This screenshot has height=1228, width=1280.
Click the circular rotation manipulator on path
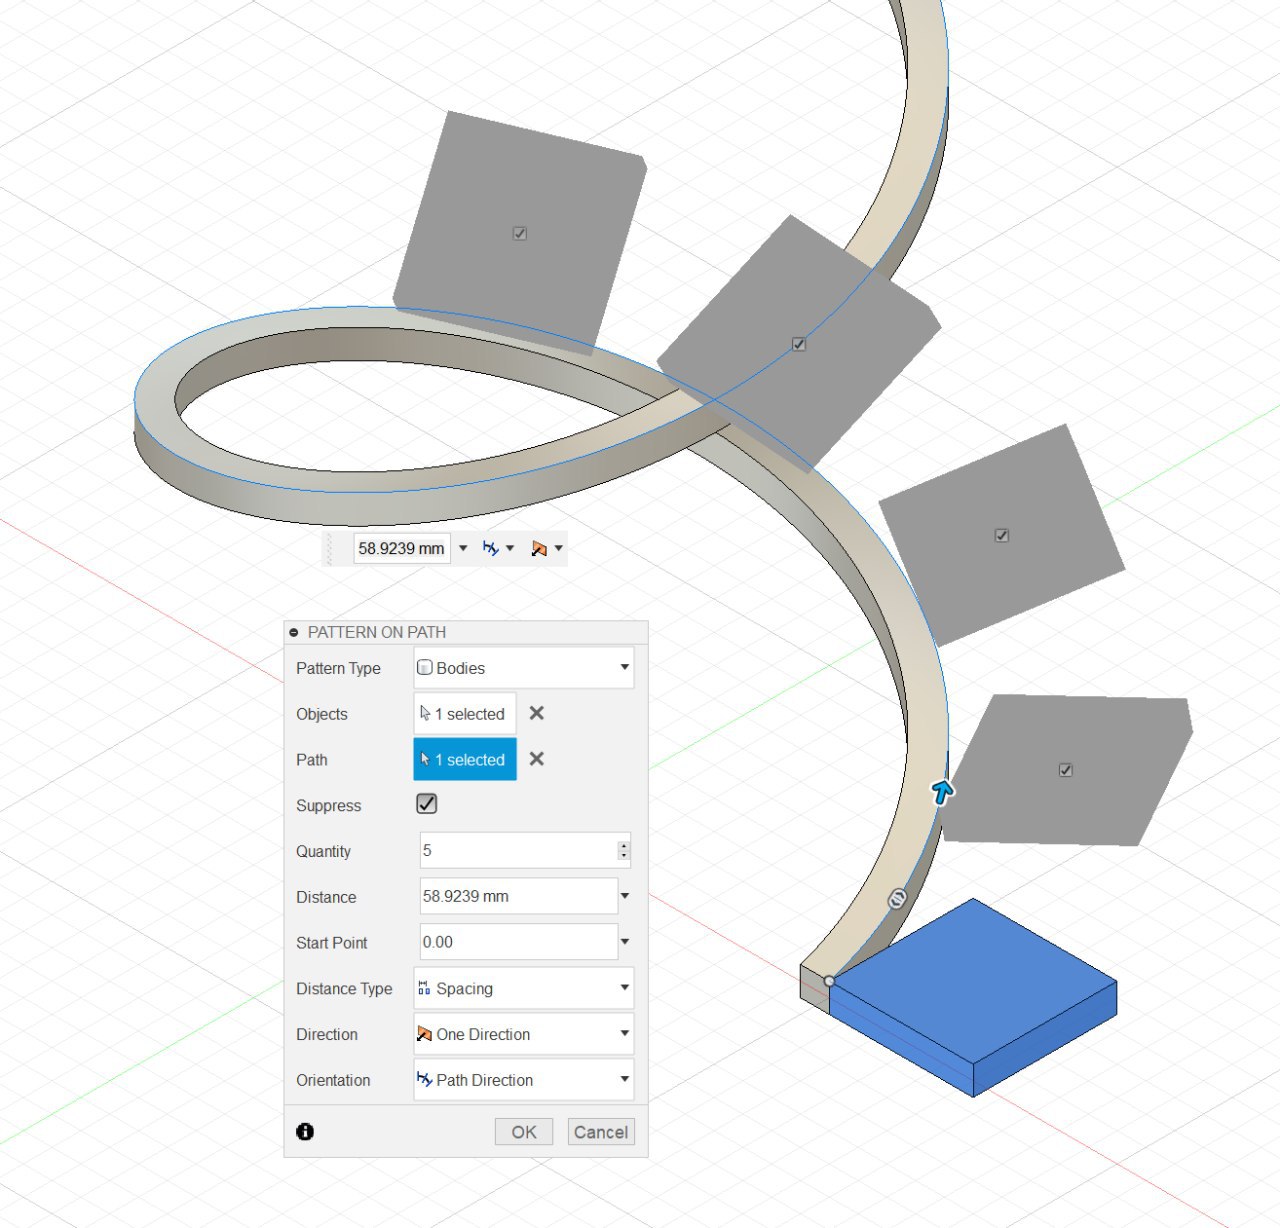coord(898,899)
